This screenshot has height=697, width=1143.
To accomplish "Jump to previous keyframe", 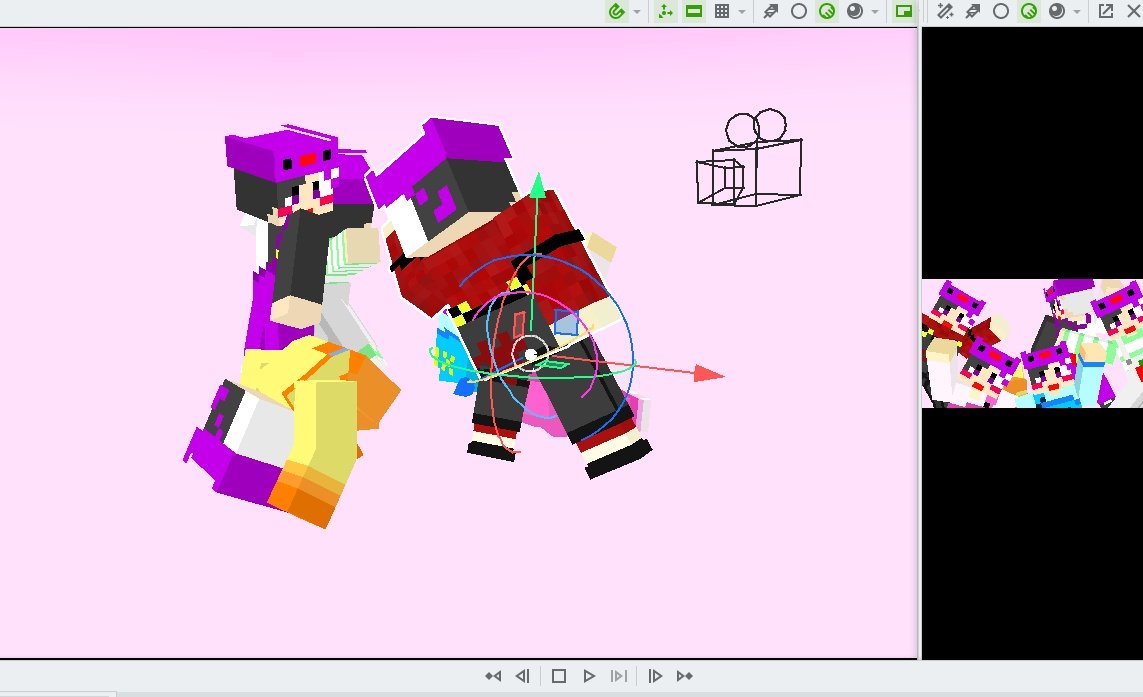I will click(494, 676).
